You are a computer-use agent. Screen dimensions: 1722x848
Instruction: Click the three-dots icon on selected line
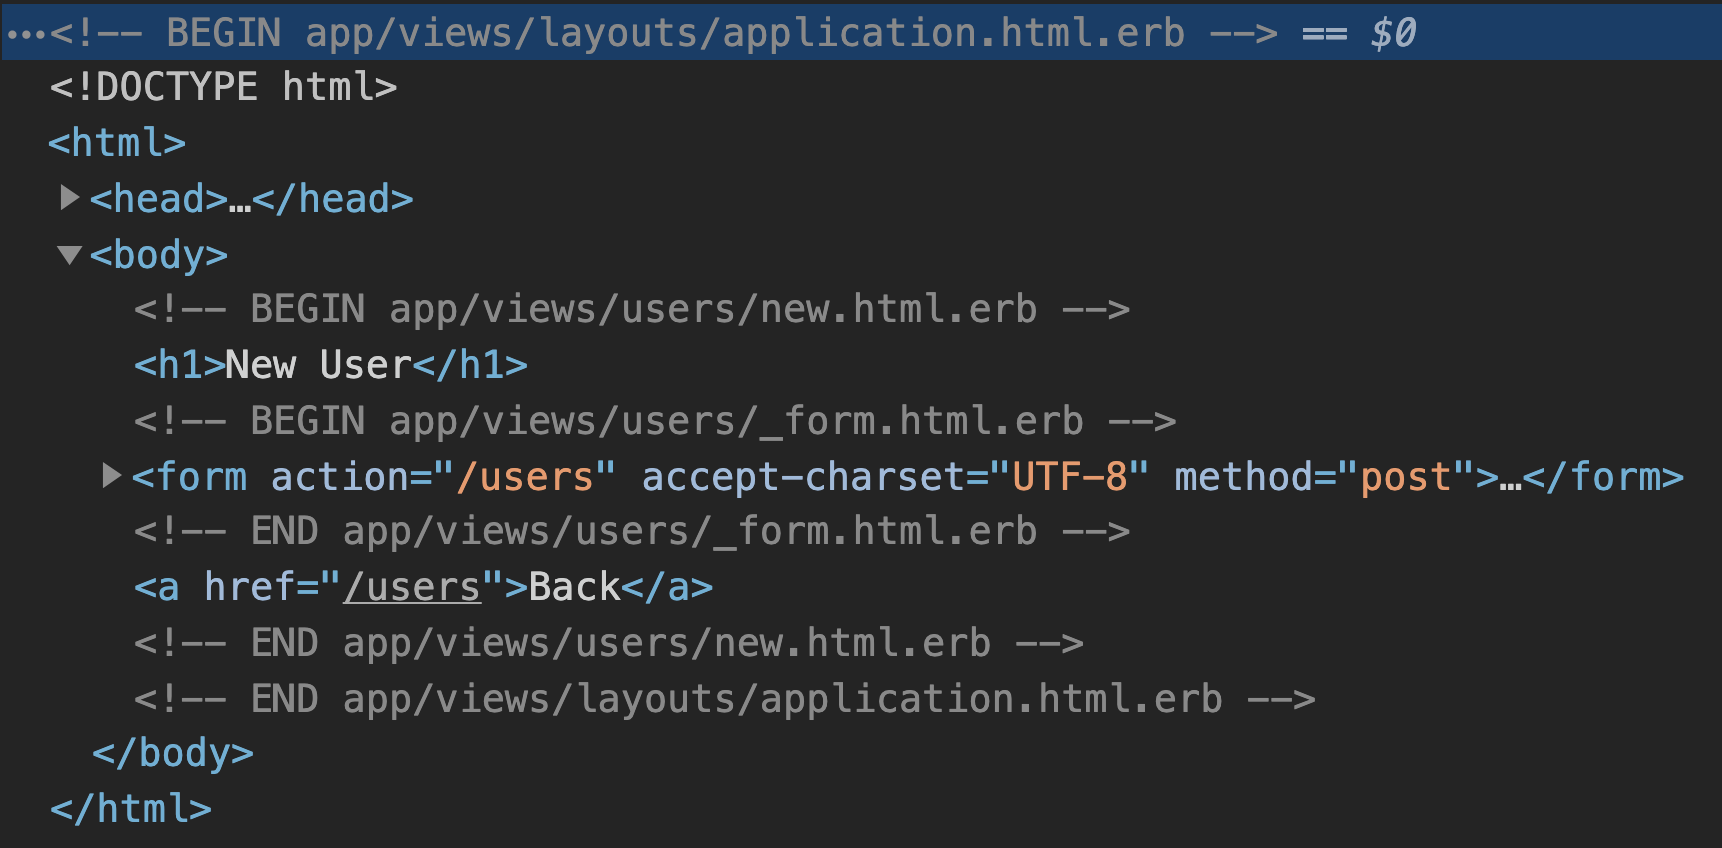(25, 34)
